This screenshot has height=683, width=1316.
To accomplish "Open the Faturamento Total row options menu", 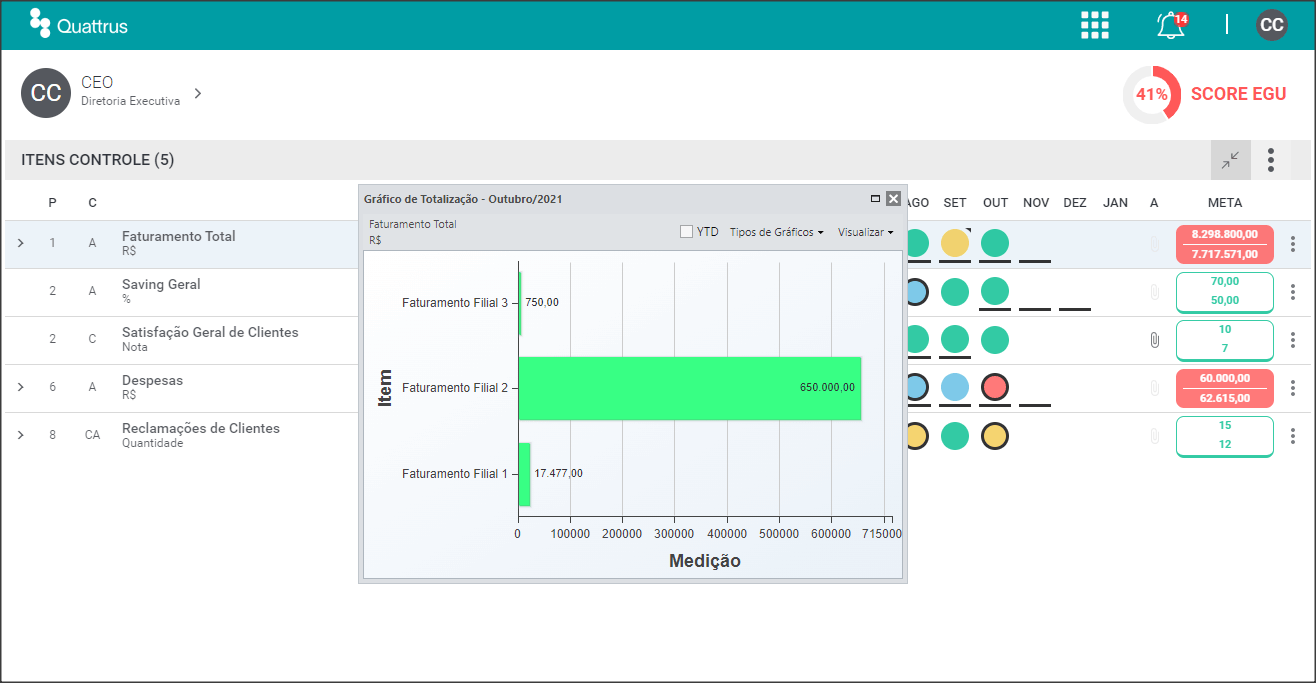I will click(x=1293, y=244).
